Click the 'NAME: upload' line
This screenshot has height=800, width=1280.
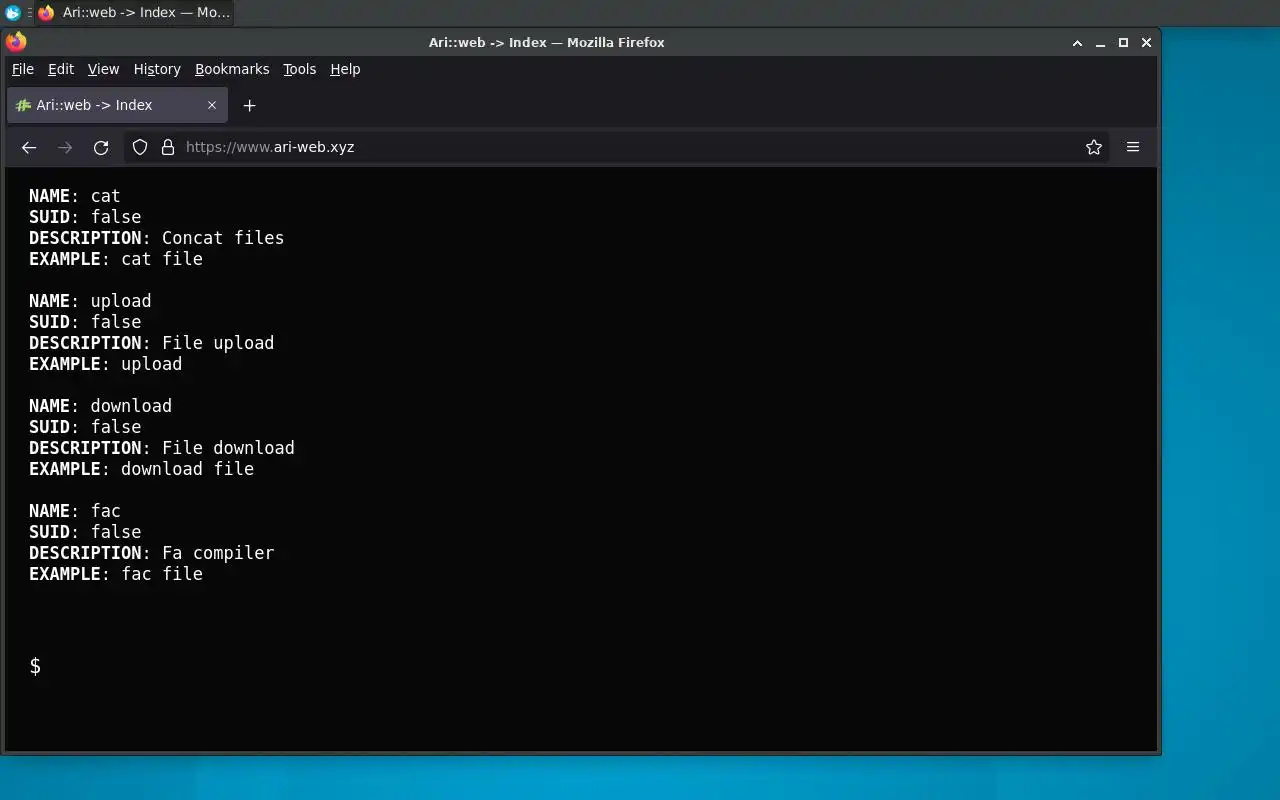click(x=90, y=301)
